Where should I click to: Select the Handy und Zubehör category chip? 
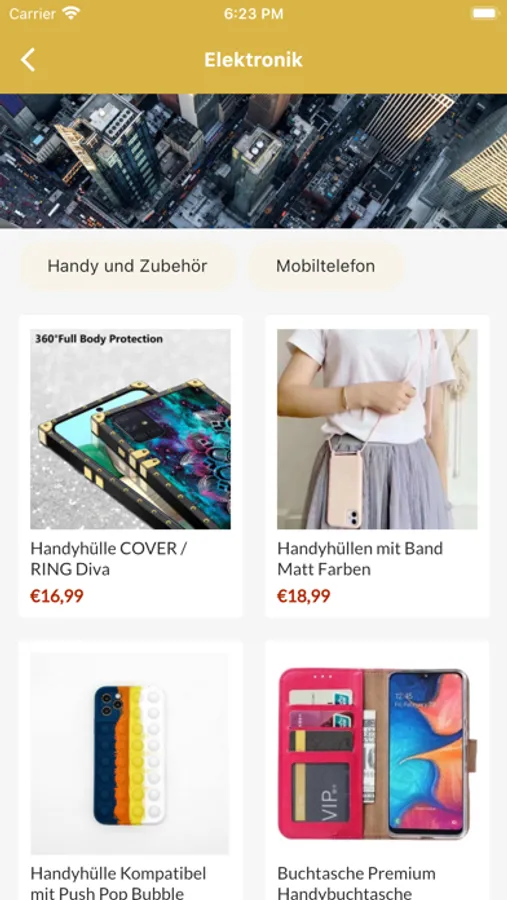click(127, 266)
